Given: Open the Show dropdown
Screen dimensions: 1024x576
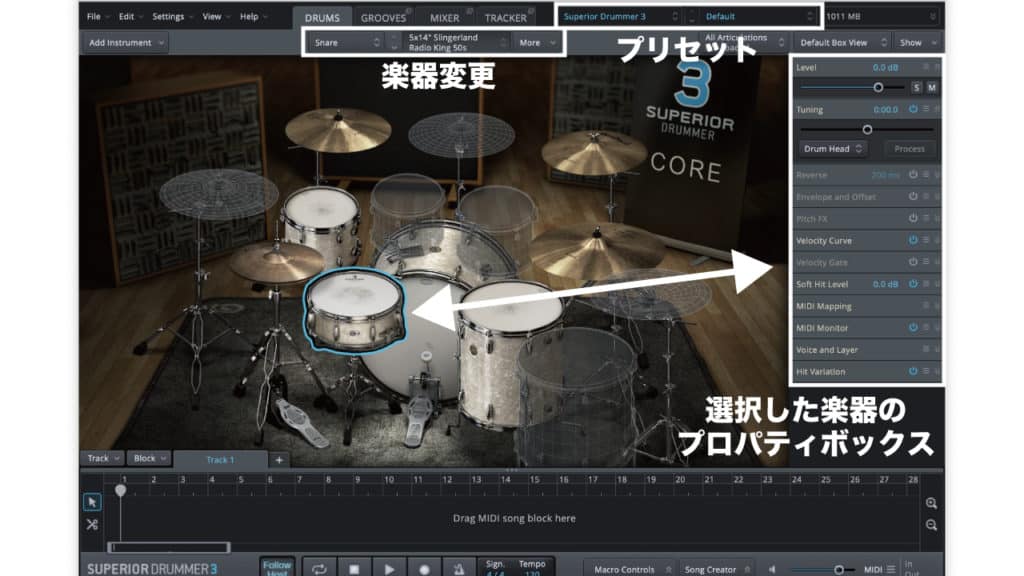Looking at the screenshot, I should point(917,42).
